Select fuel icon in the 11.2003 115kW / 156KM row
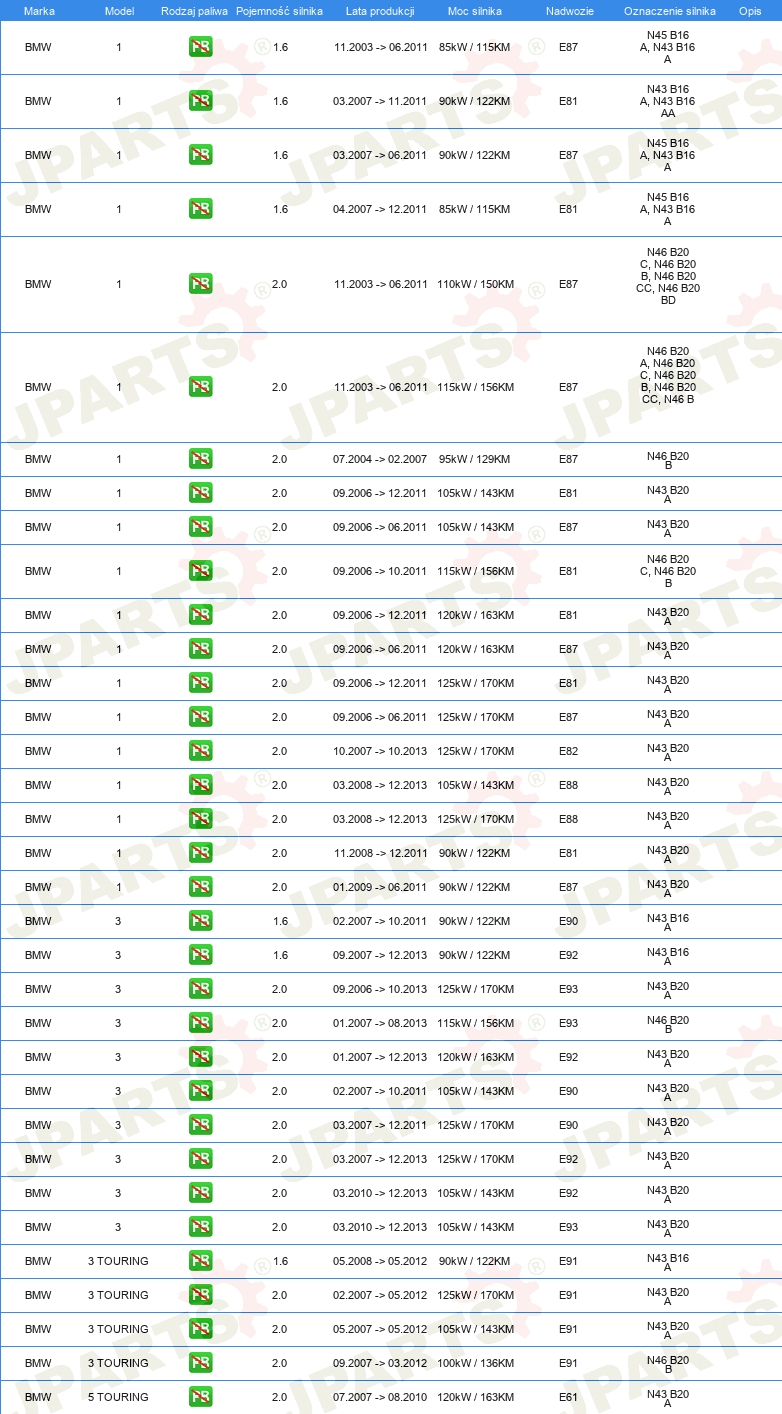The image size is (782, 1414). tap(200, 387)
